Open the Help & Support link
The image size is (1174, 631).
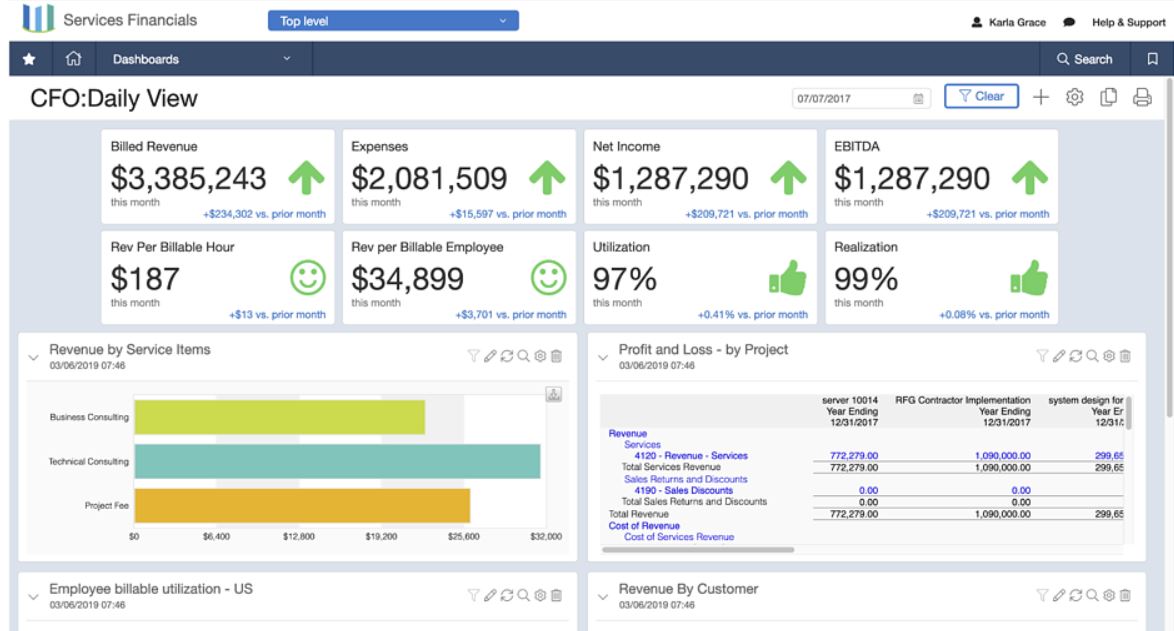pyautogui.click(x=1128, y=21)
